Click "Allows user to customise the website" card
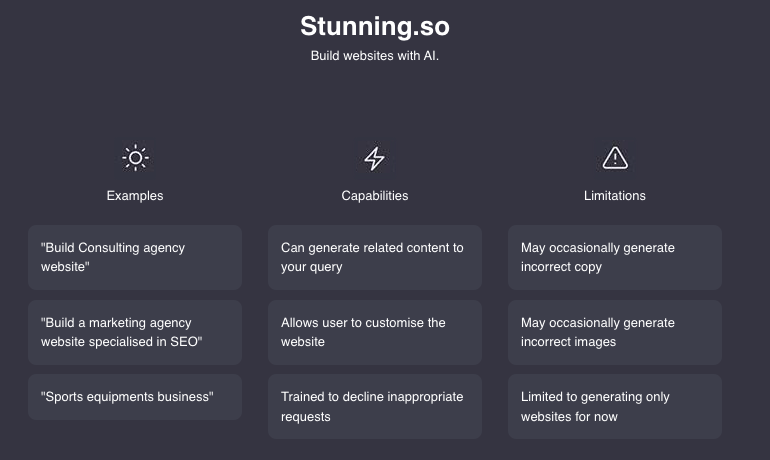Viewport: 770px width, 460px height. click(375, 332)
